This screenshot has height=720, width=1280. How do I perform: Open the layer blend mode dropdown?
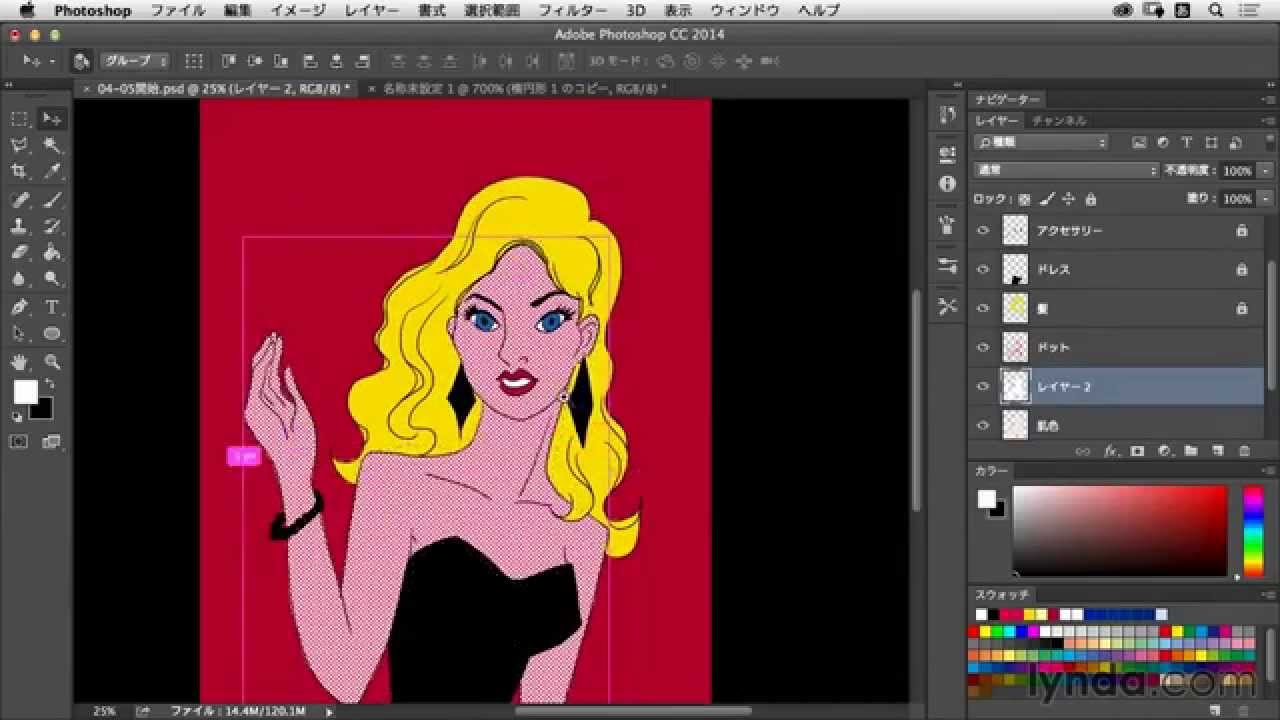click(1066, 171)
